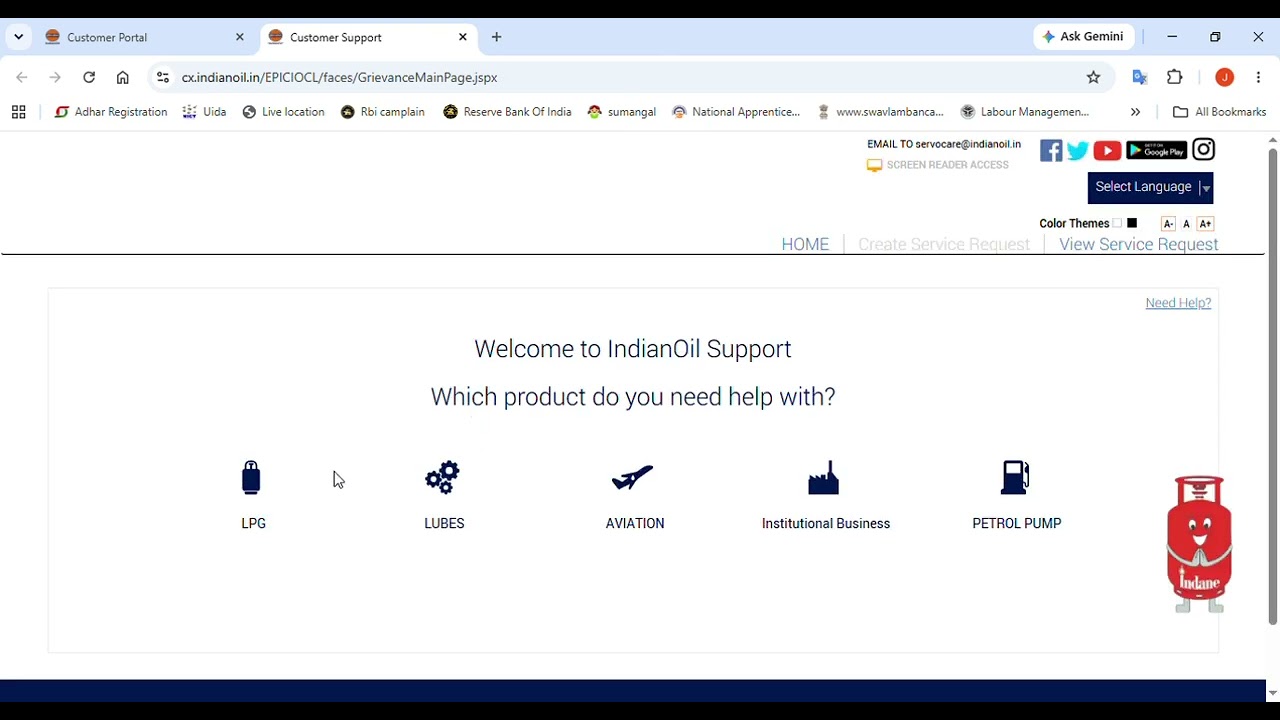Select the Customer Support tab

[x=369, y=37]
